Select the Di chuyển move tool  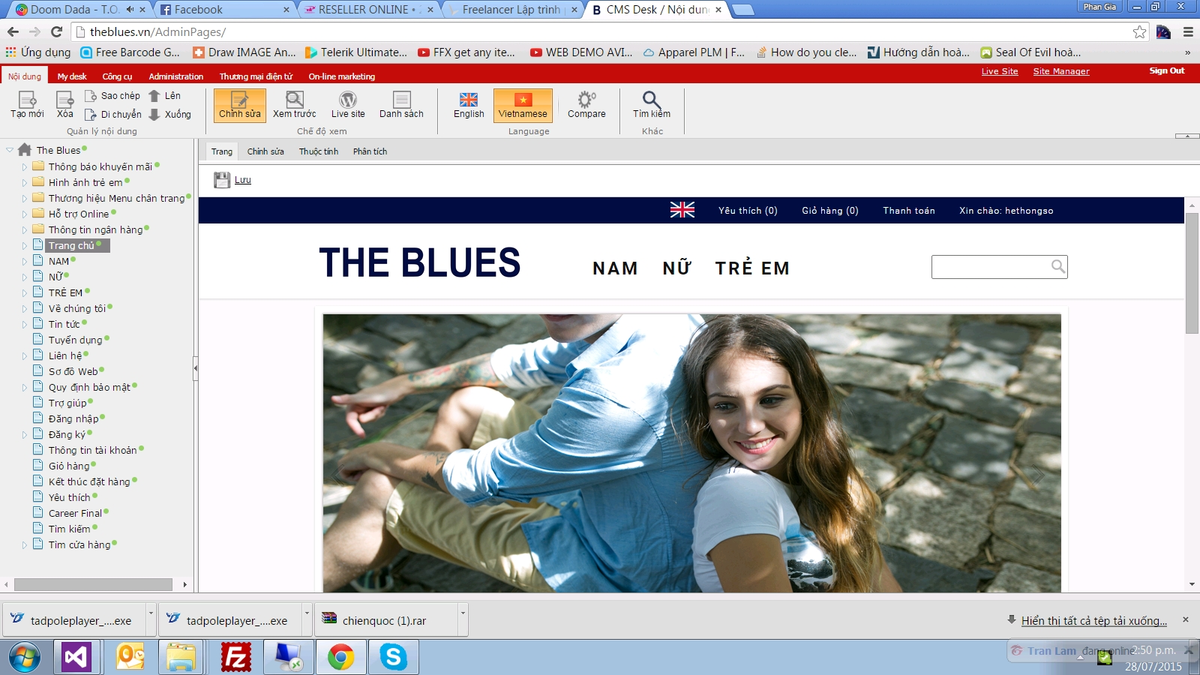coord(113,115)
